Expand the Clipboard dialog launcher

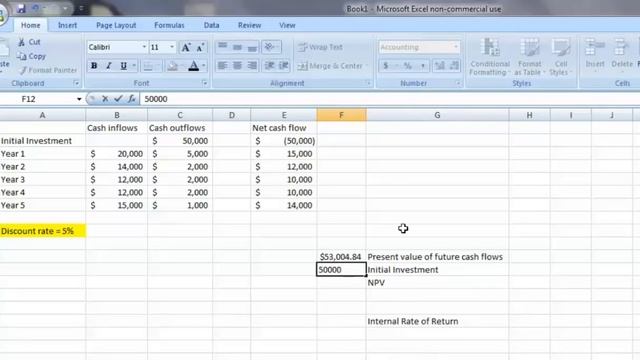[x=76, y=83]
